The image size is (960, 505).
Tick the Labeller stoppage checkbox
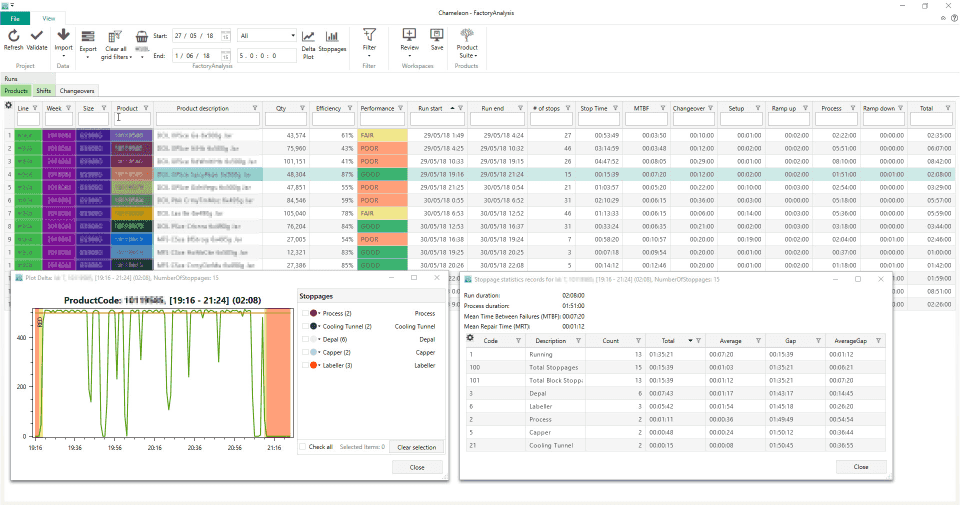[306, 365]
